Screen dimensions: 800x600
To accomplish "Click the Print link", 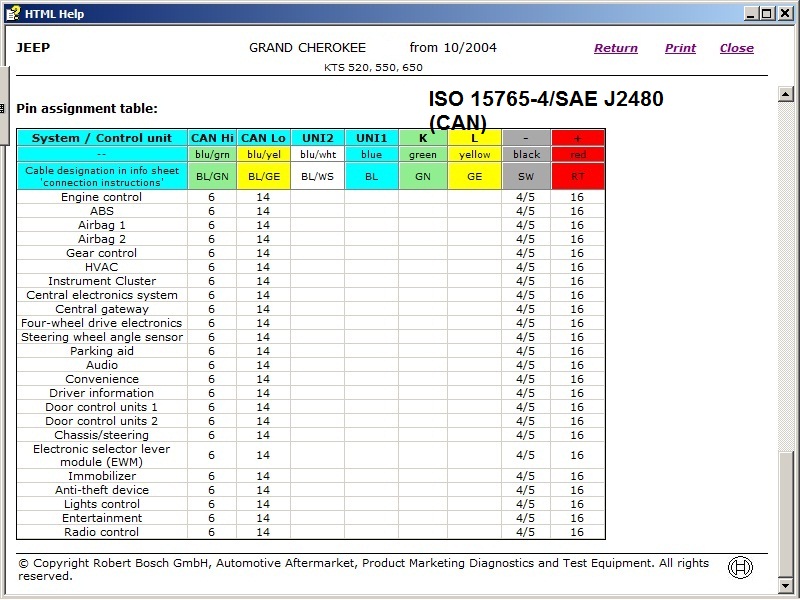I will [x=680, y=48].
